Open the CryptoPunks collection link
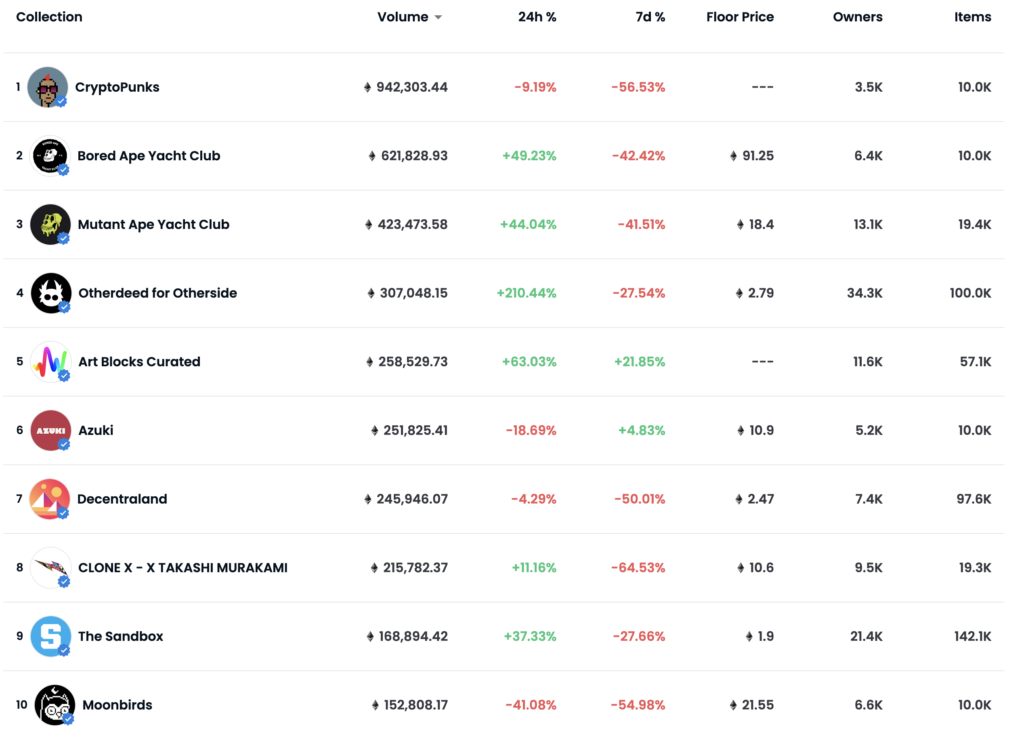Viewport: 1024px width, 739px height. 117,87
